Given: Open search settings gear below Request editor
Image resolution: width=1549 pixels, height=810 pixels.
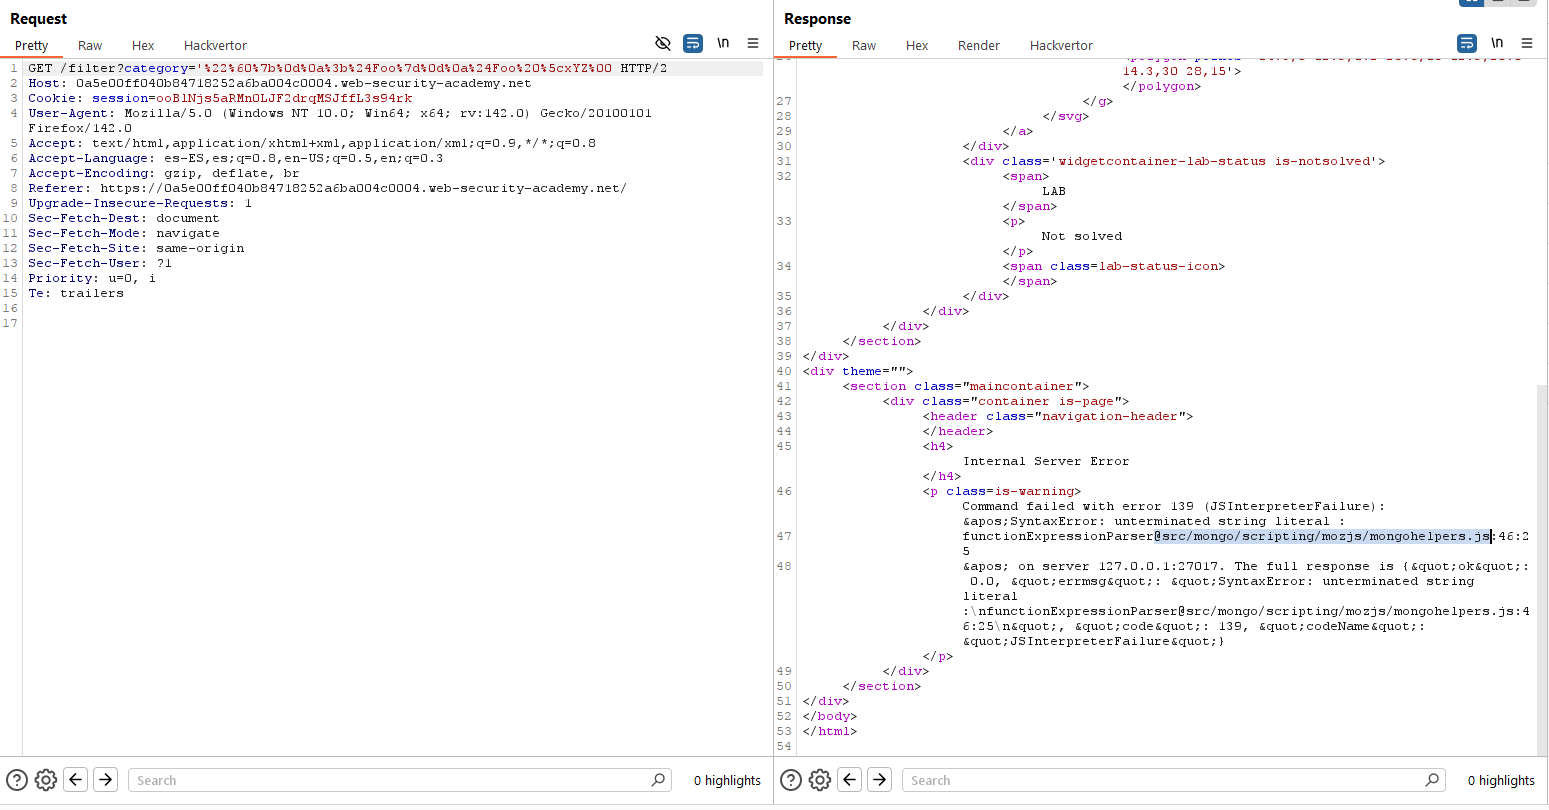Looking at the screenshot, I should coord(45,780).
